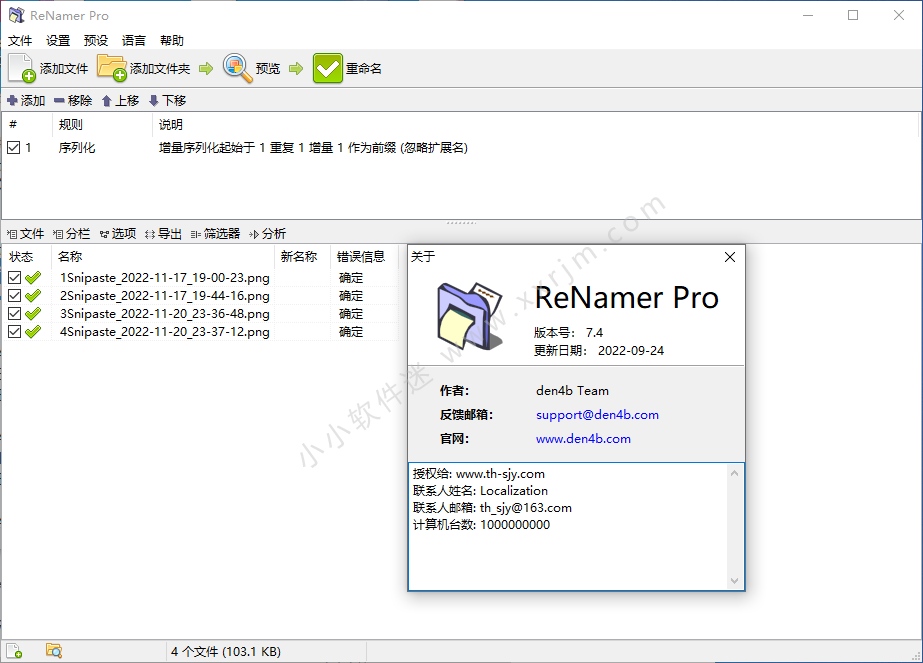Open the 预设 presets menu

(96, 41)
